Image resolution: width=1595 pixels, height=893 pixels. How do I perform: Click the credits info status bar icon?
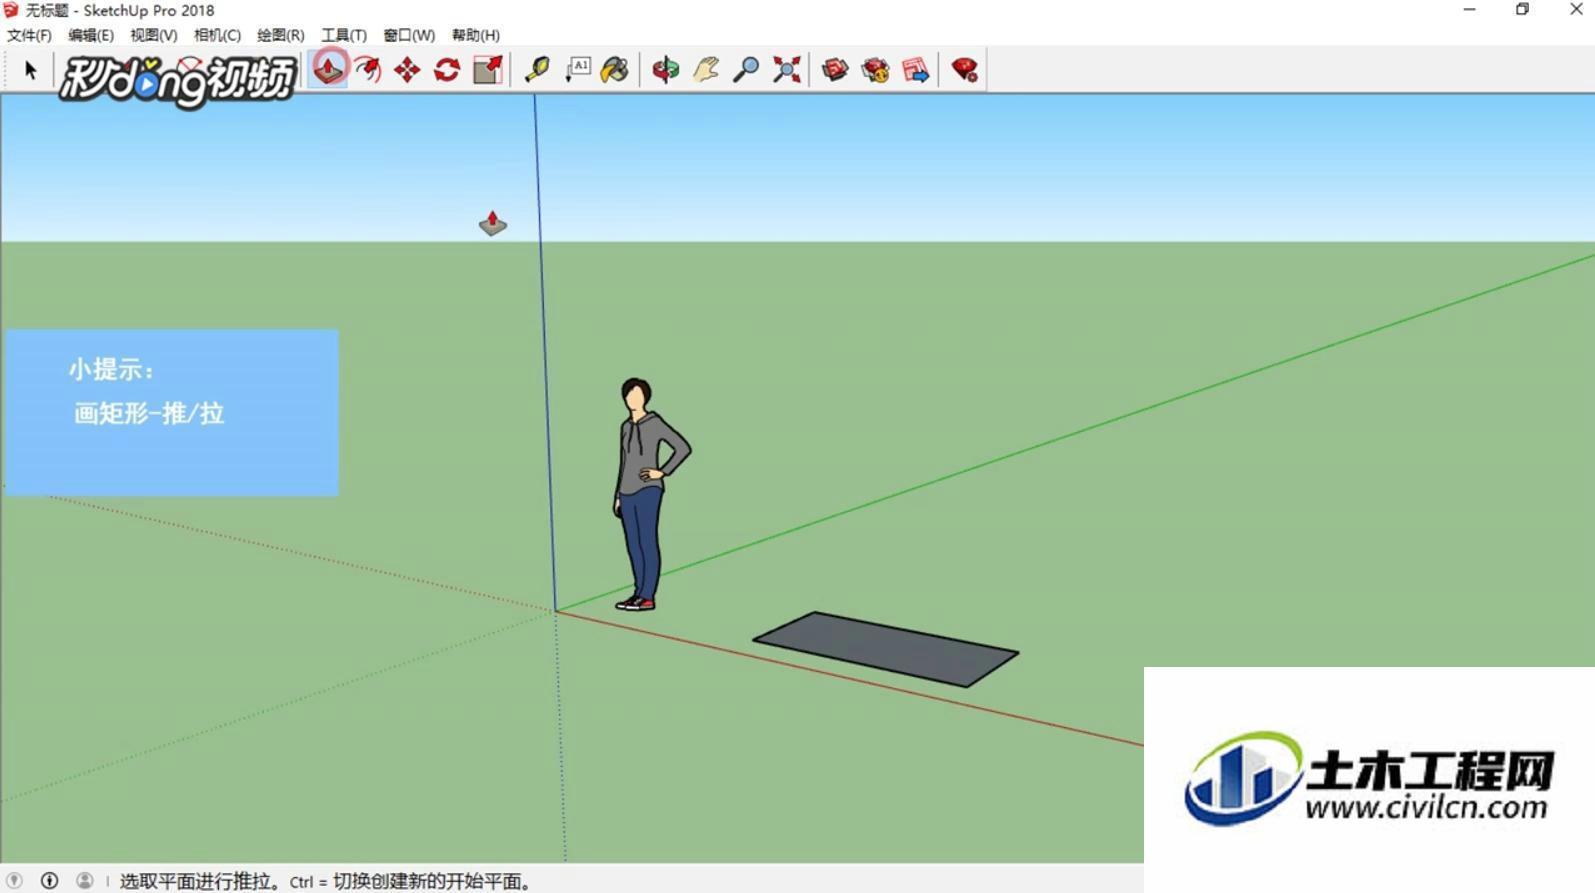pos(49,881)
